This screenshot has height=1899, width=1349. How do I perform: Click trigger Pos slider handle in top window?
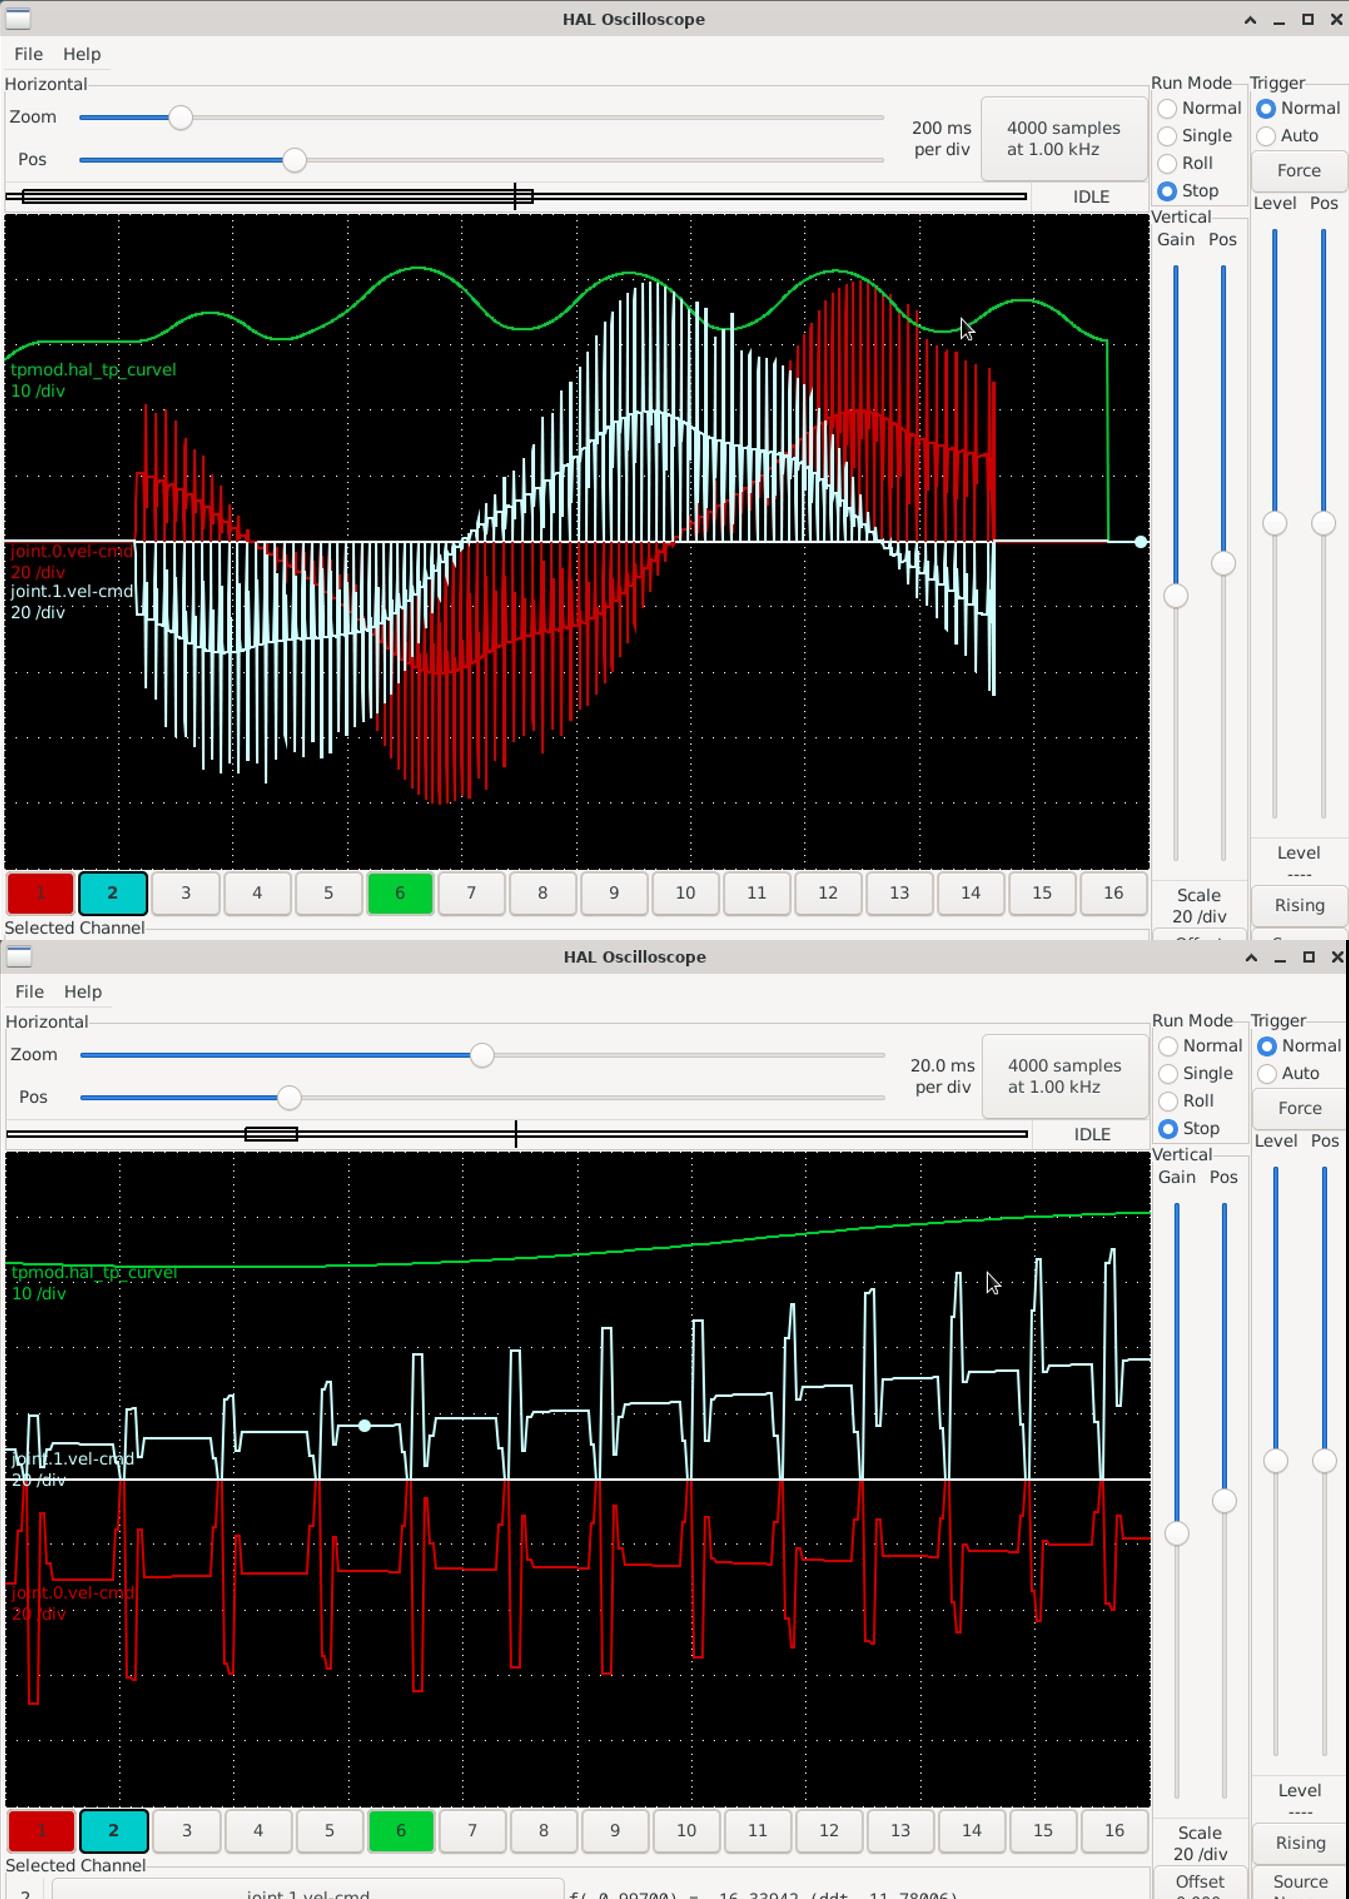click(1323, 523)
